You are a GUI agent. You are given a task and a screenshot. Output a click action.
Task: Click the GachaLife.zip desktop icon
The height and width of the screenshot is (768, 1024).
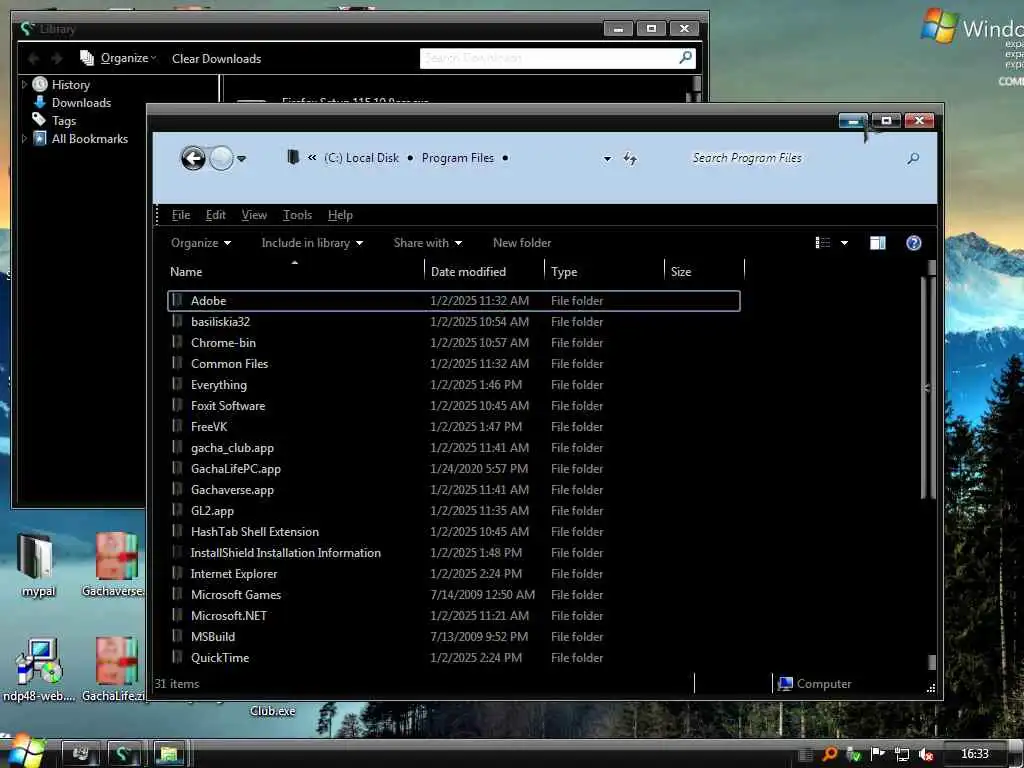pos(115,670)
